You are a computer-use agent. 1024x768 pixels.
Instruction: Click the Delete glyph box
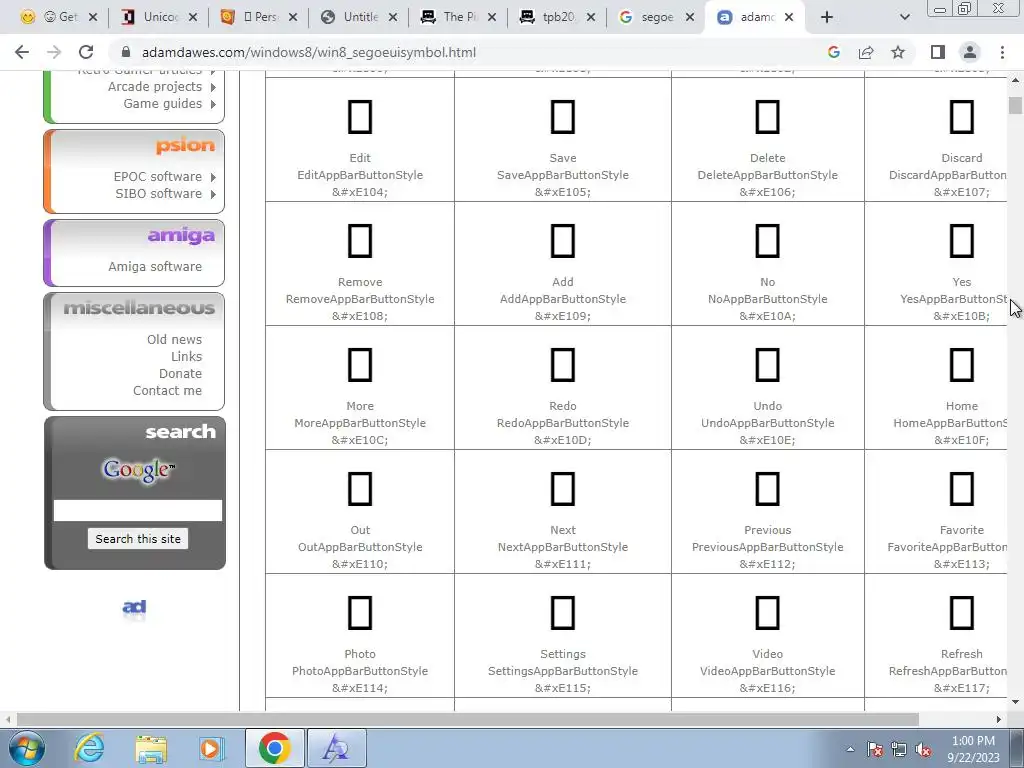point(767,117)
